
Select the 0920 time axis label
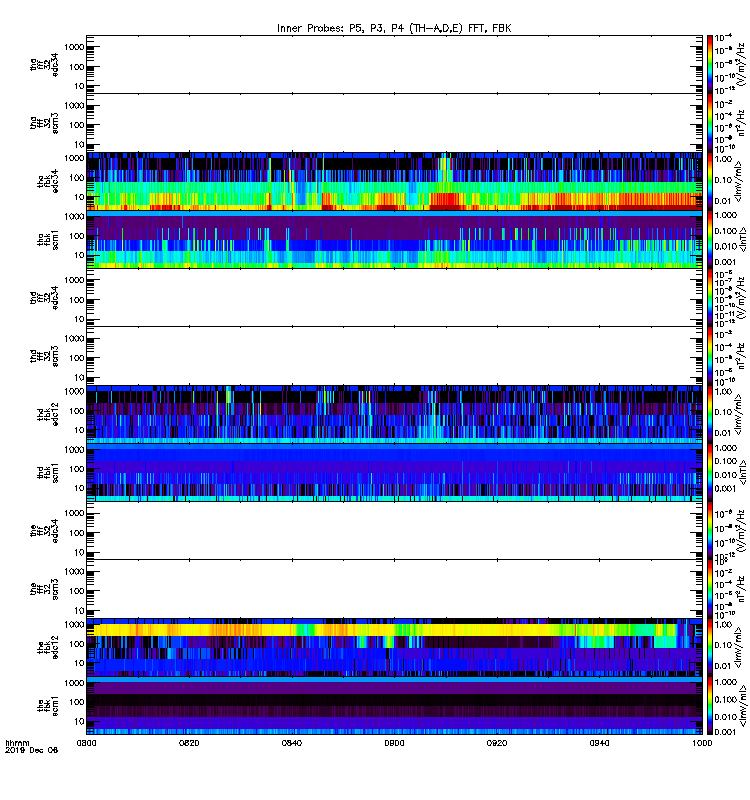(x=497, y=743)
